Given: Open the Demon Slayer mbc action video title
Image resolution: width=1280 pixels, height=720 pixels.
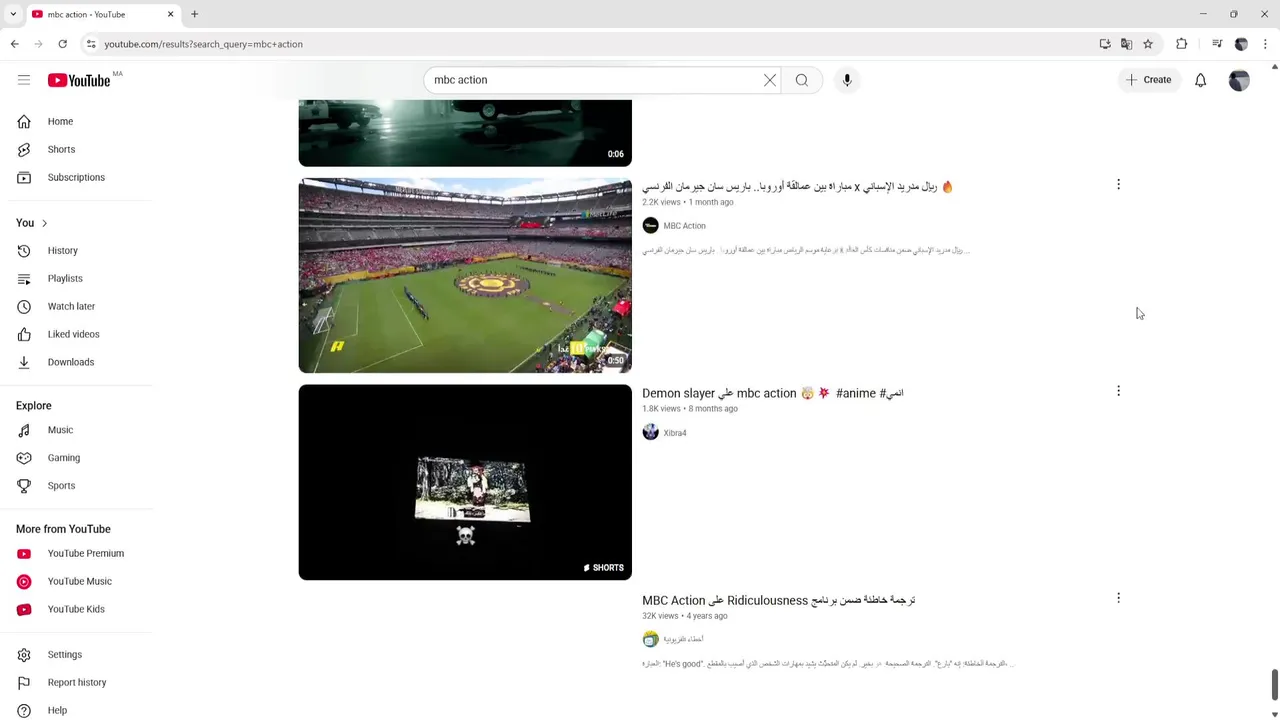Looking at the screenshot, I should tap(773, 393).
